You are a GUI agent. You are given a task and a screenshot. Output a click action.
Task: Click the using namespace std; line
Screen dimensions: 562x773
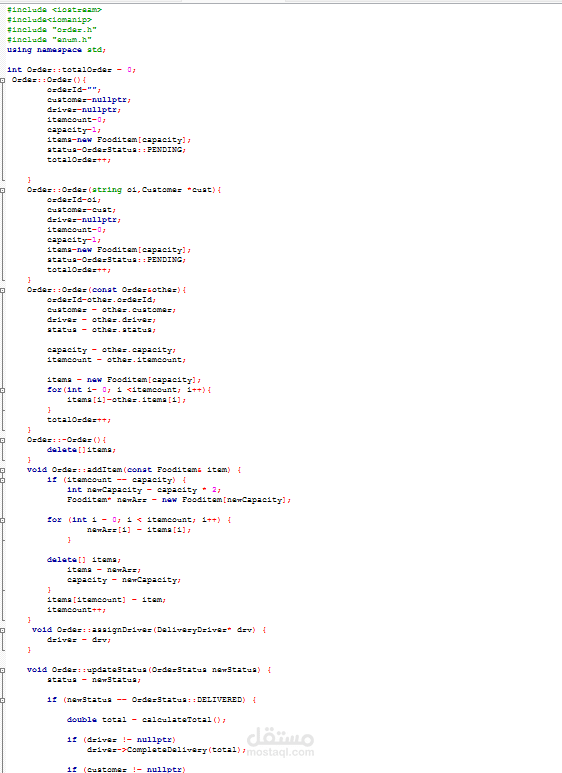[56, 50]
